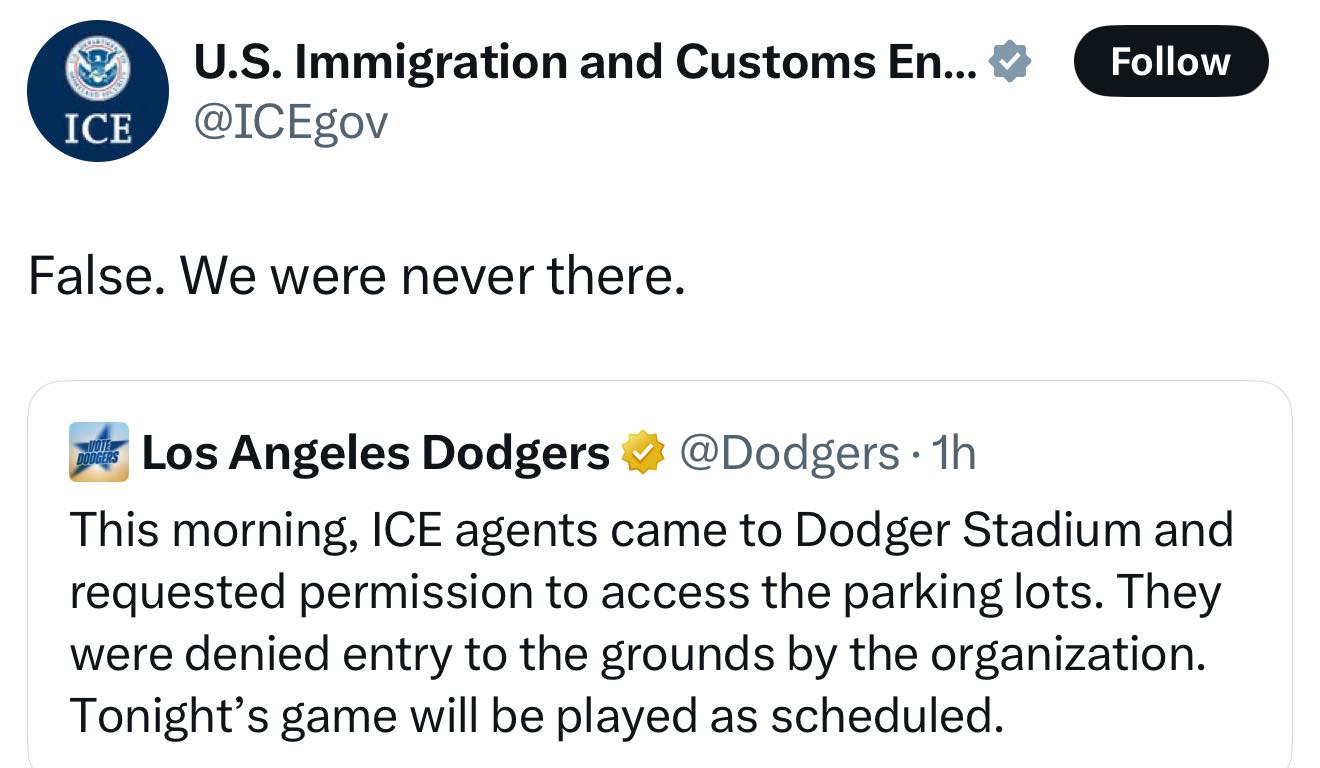Screen dimensions: 1320x768
Task: Open the @Dodgers handle in quoted post
Action: (x=789, y=454)
